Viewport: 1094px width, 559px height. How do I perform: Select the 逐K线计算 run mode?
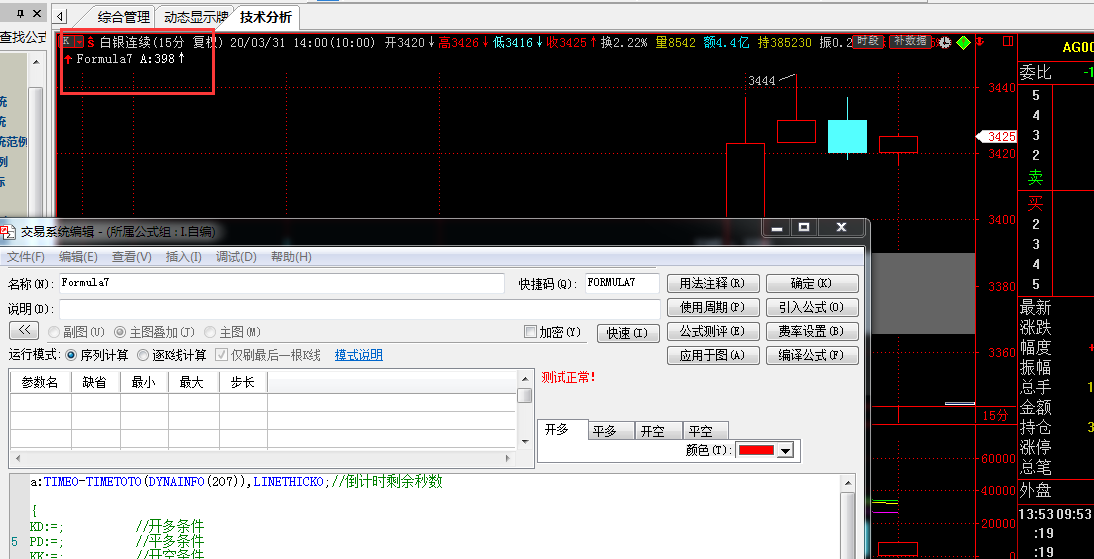point(143,355)
